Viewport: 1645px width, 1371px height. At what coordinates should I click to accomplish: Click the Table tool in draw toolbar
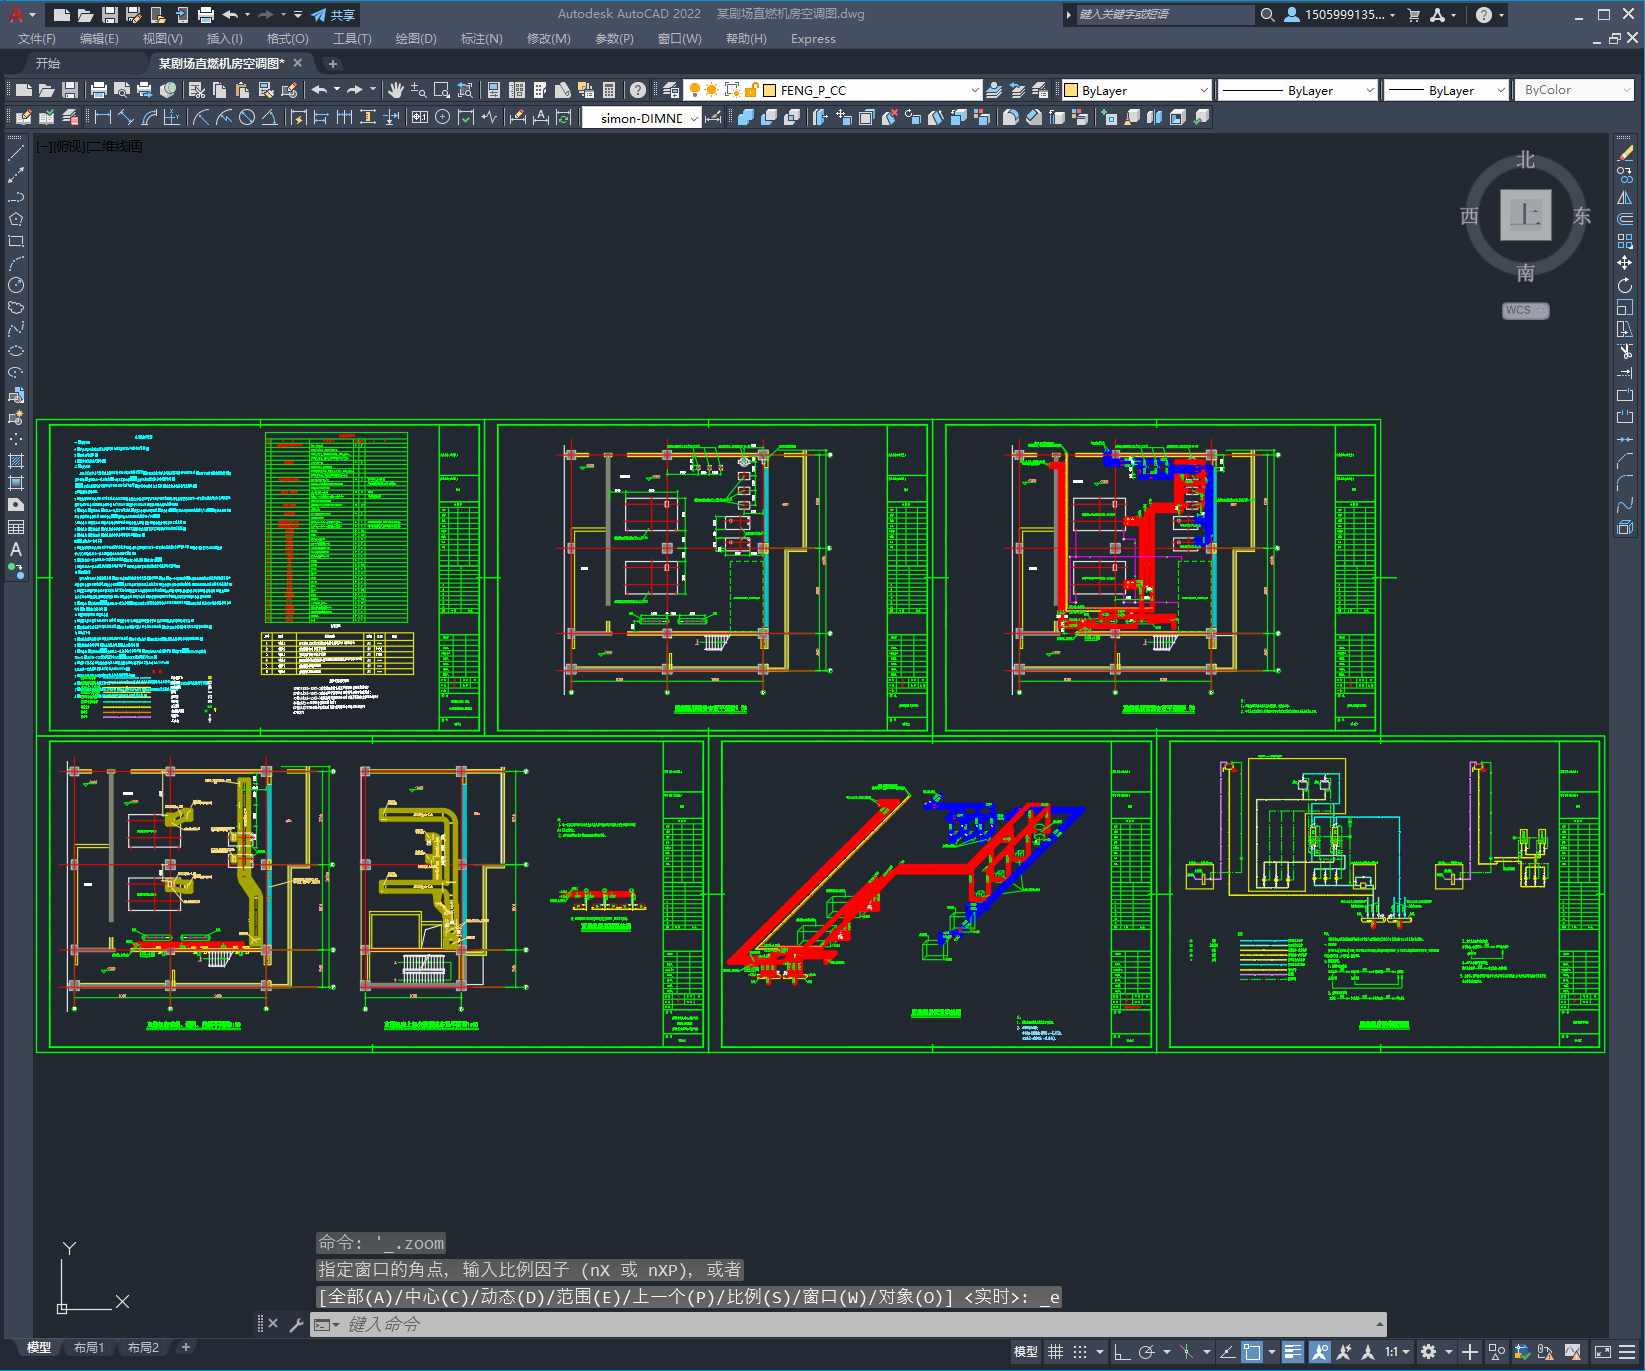click(x=16, y=527)
